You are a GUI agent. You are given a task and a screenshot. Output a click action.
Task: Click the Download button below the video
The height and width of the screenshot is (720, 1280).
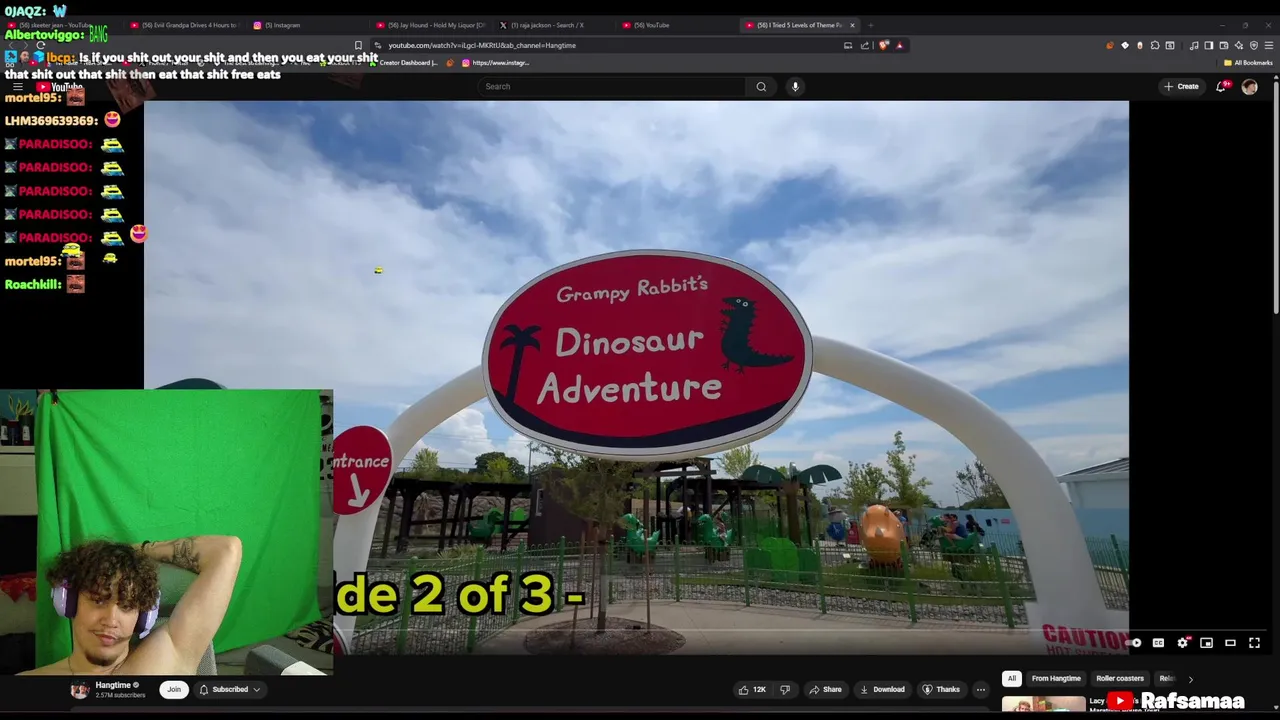coord(882,689)
